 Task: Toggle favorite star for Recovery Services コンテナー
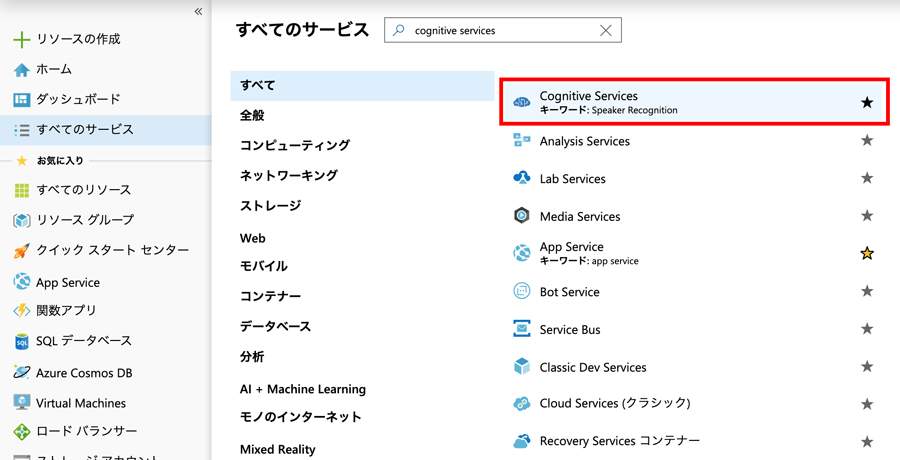coord(867,442)
